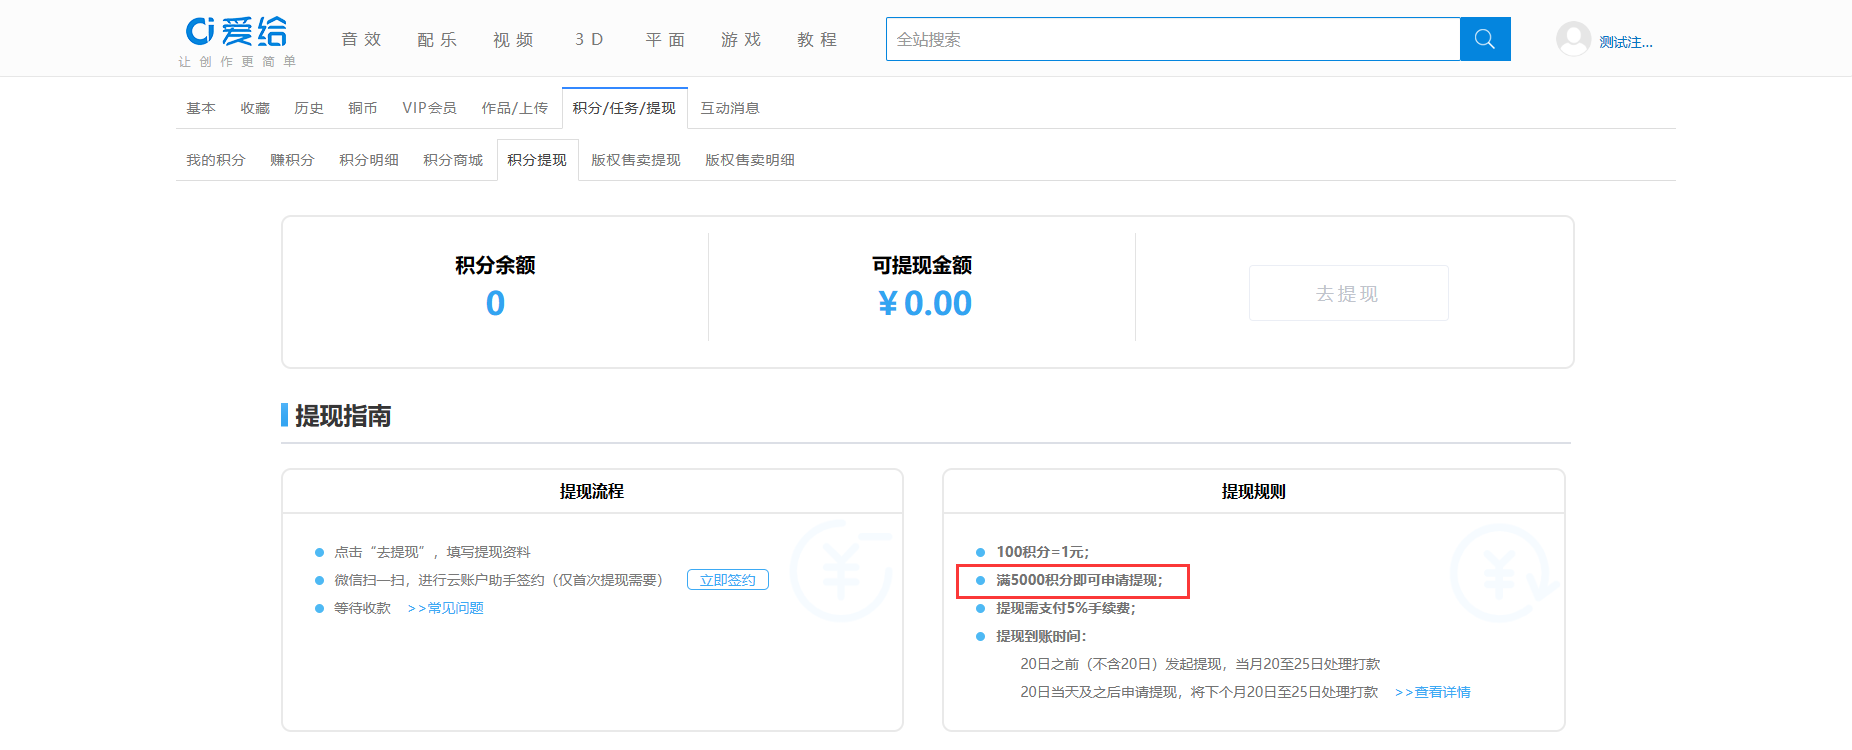Open the 积分明细 sub-tab
Viewport: 1852px width, 750px height.
pos(369,160)
